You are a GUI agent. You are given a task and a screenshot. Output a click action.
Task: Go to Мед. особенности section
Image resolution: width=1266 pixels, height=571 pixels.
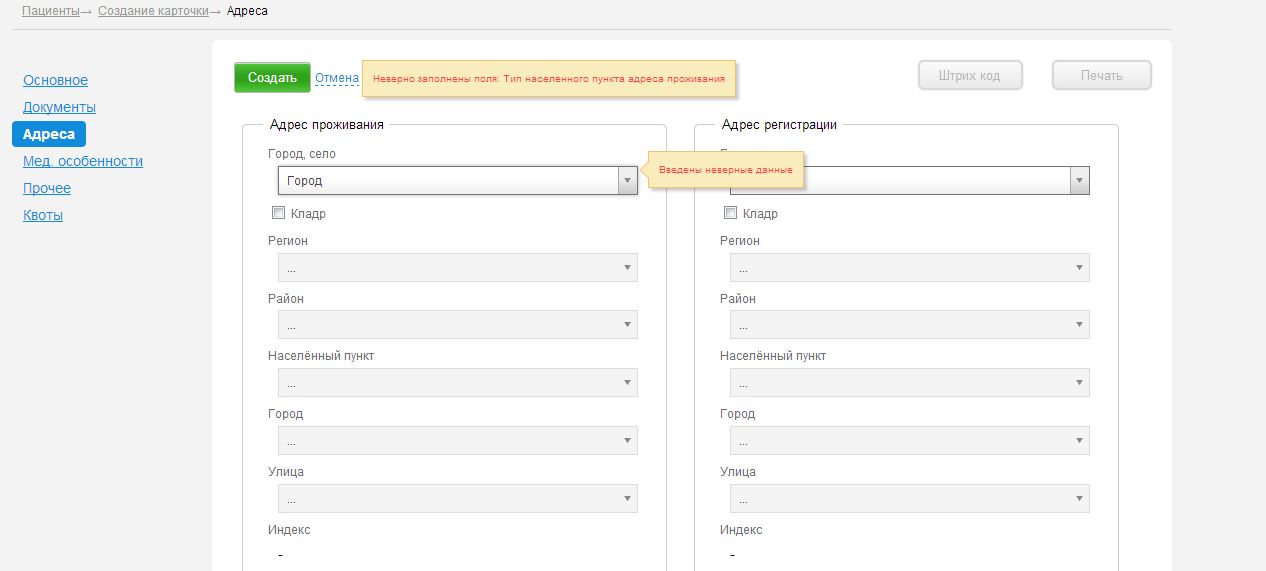83,161
